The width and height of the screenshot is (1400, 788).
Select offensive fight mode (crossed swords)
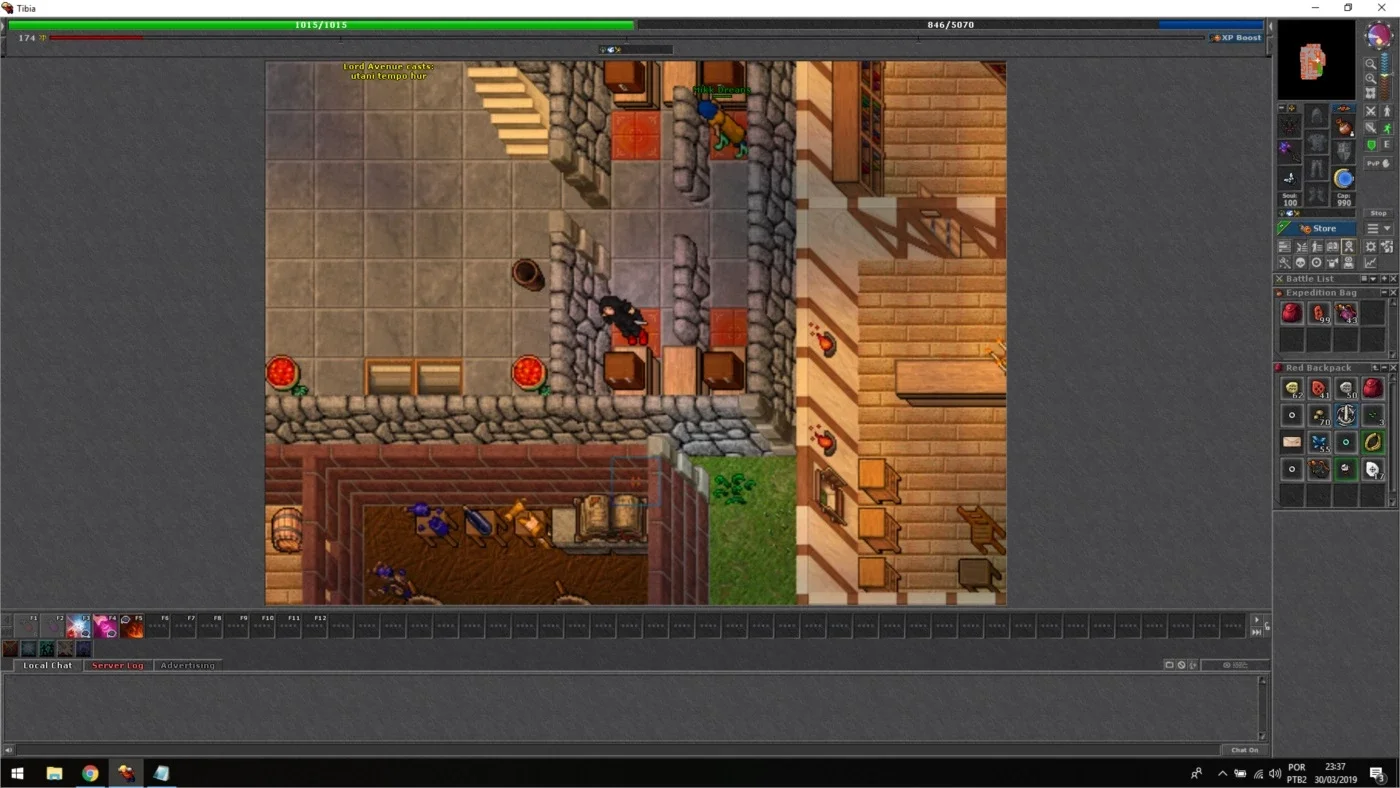(1371, 111)
